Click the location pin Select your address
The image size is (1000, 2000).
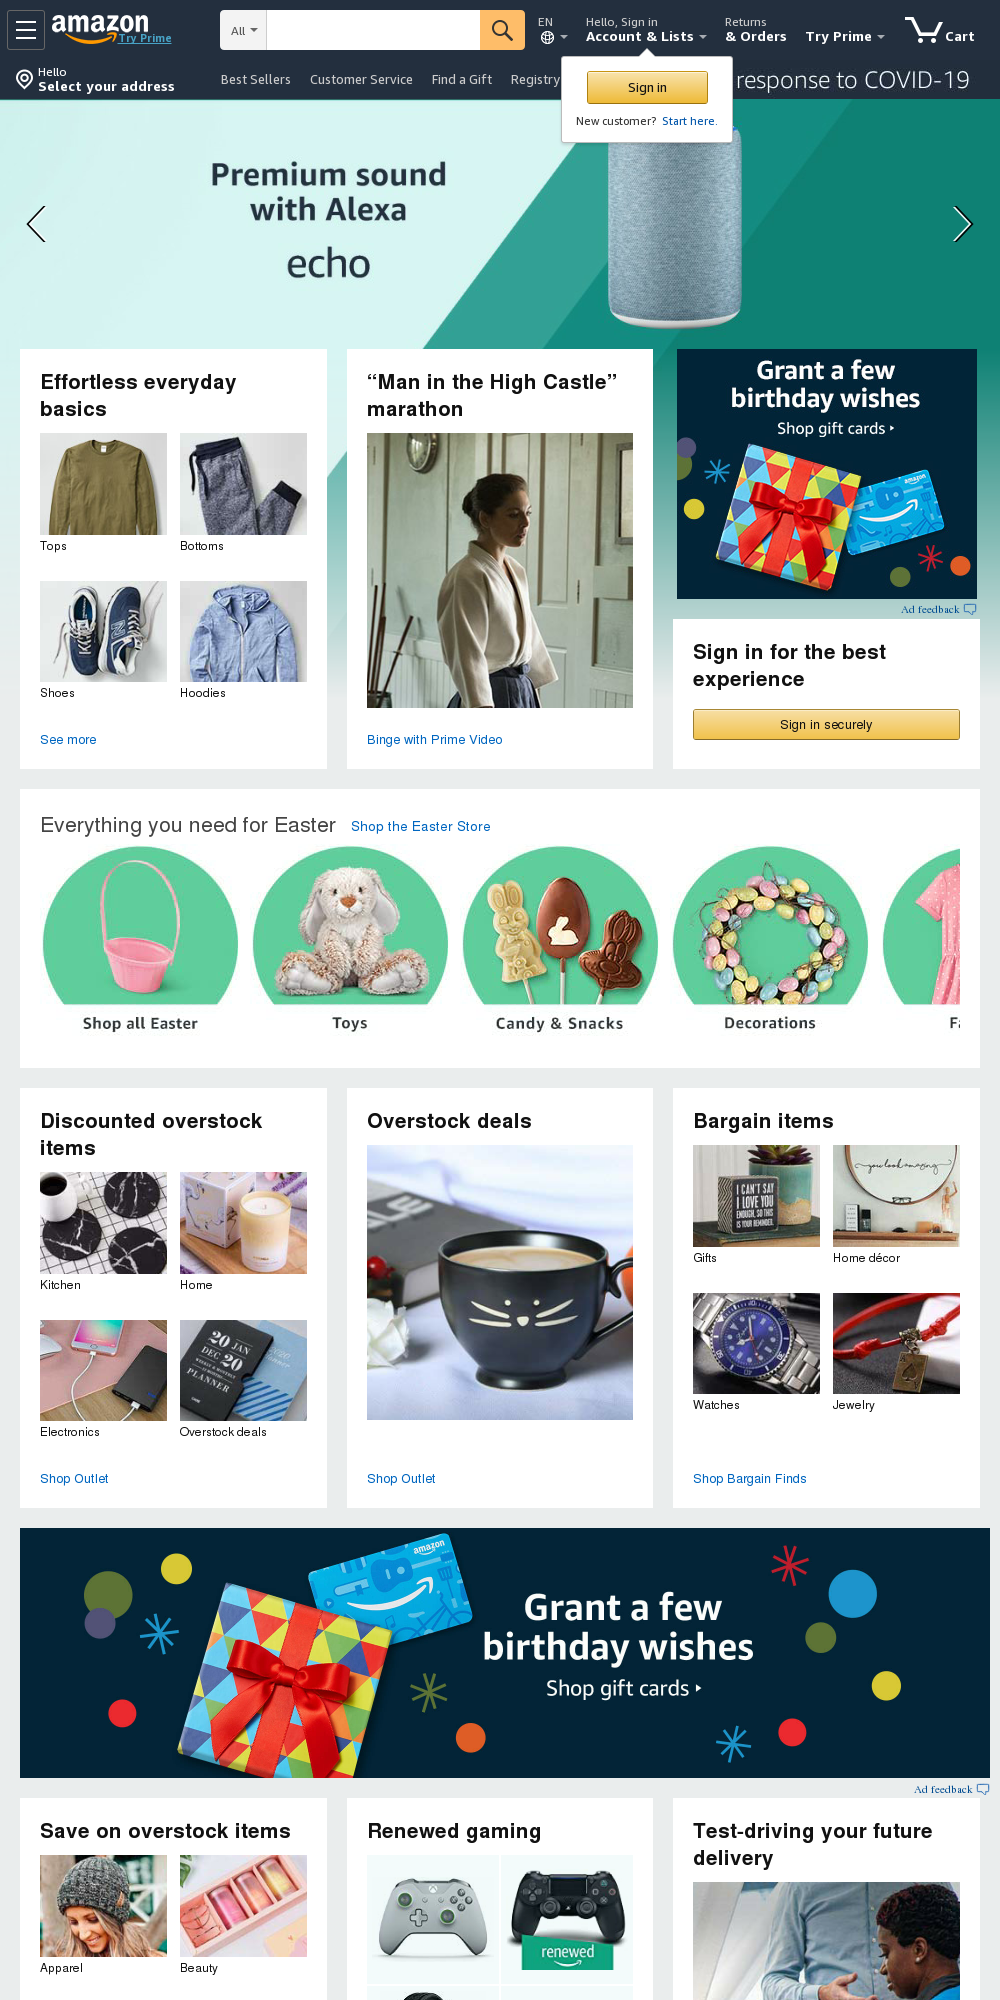pos(95,79)
